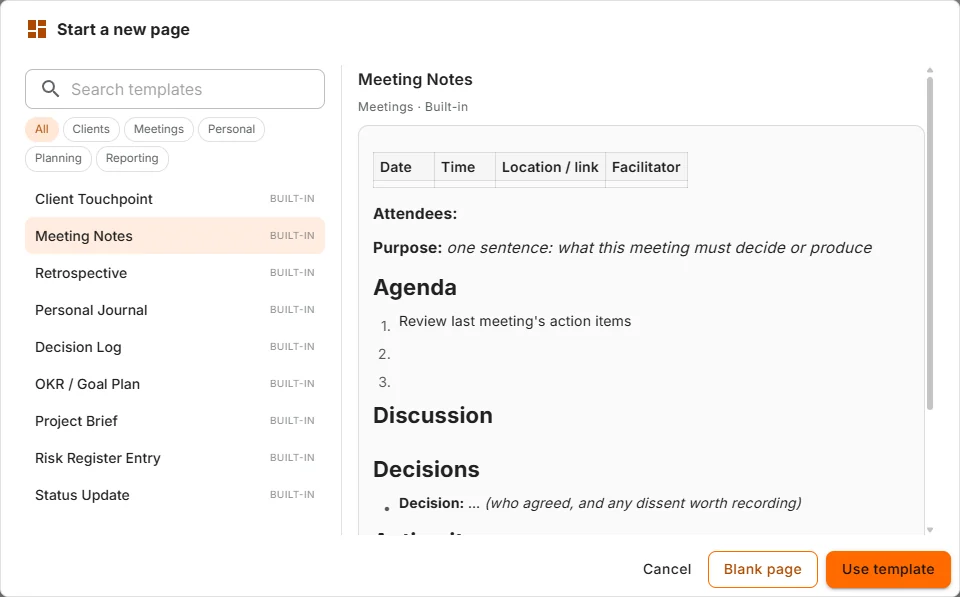Viewport: 960px width, 597px height.
Task: Click the magnifier icon in the search box
Action: pyautogui.click(x=50, y=89)
